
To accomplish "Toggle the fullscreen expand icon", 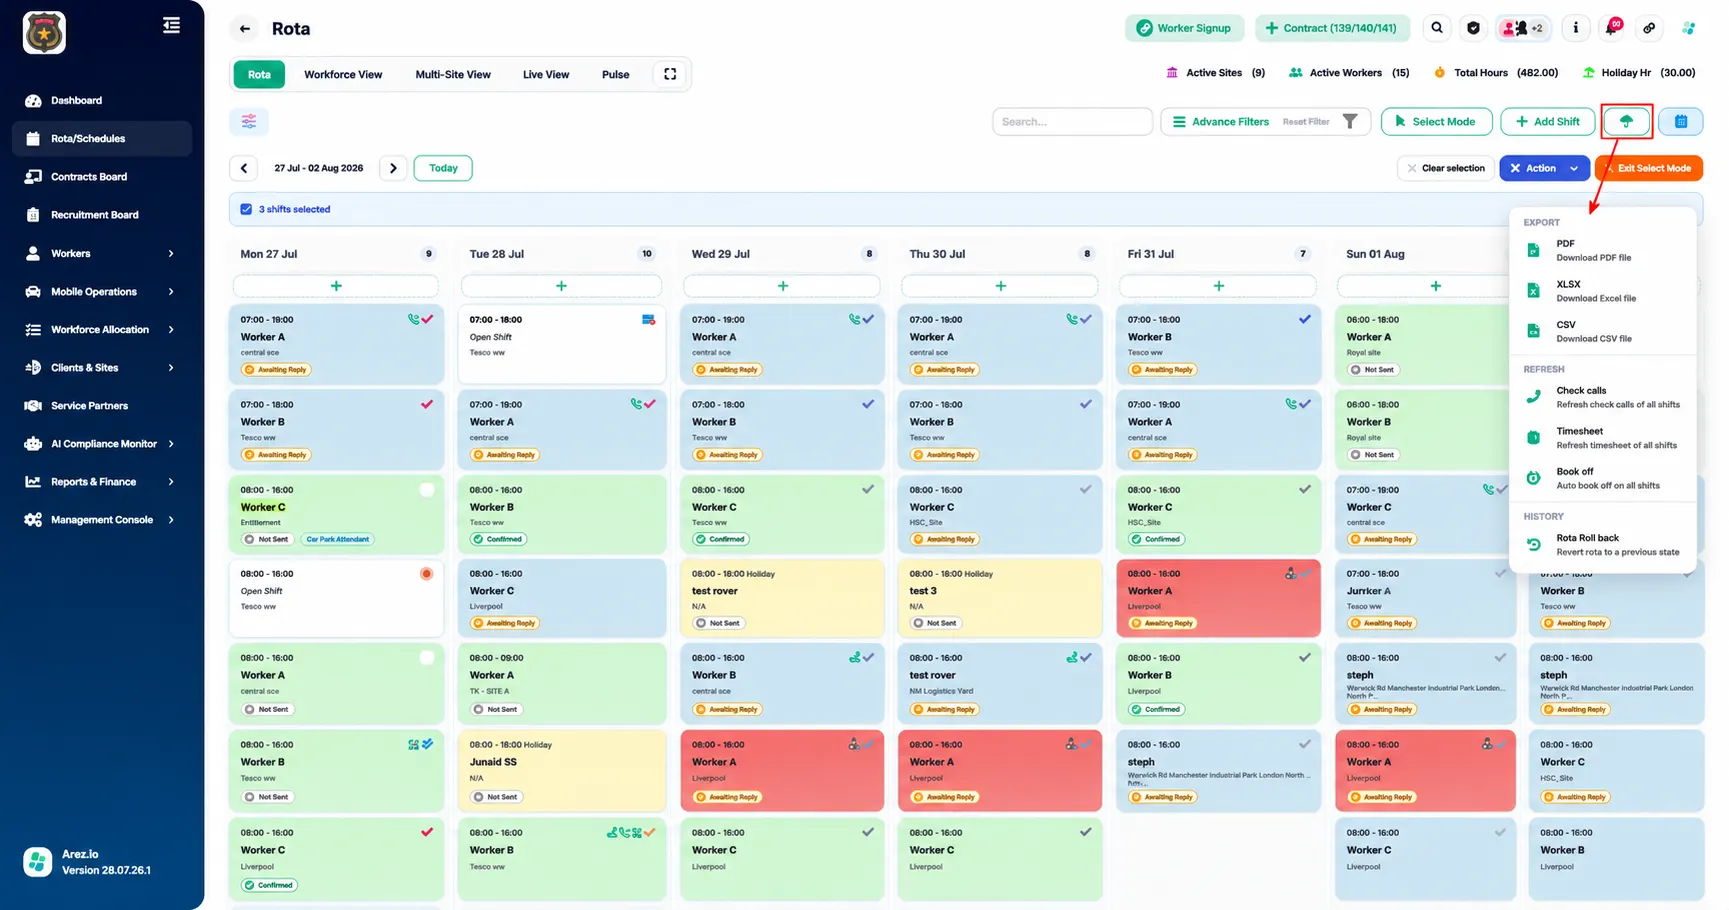I will click(670, 74).
